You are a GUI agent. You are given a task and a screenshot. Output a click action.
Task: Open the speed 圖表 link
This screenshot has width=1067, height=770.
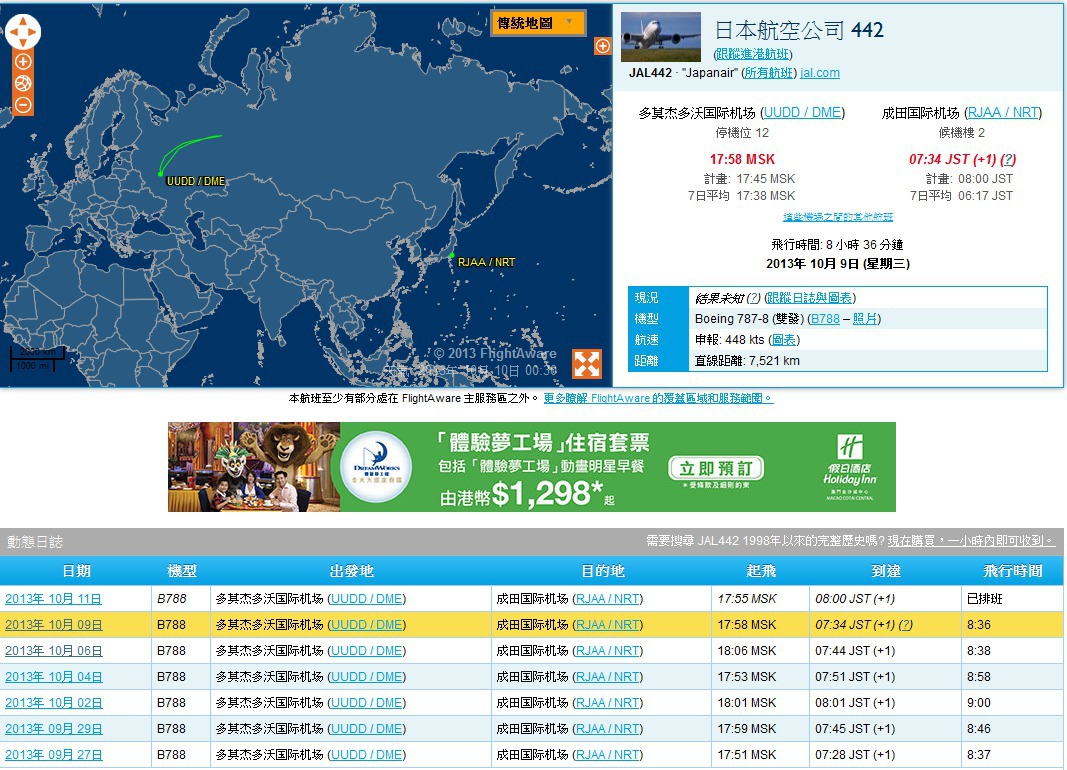tap(784, 340)
